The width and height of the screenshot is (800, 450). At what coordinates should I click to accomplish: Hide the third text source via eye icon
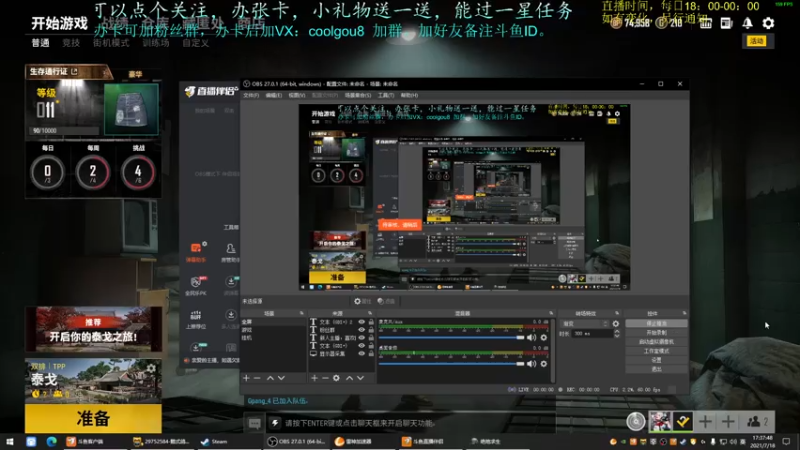pos(362,338)
